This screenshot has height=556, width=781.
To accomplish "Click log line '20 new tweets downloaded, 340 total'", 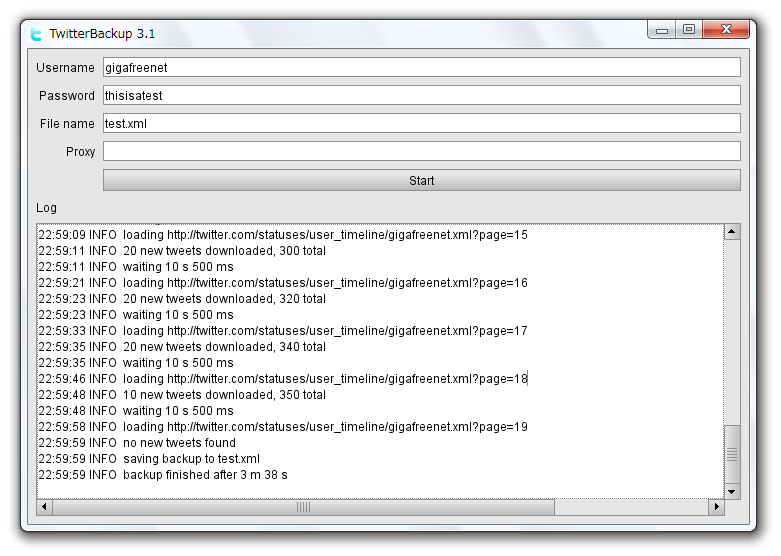I will [x=182, y=347].
